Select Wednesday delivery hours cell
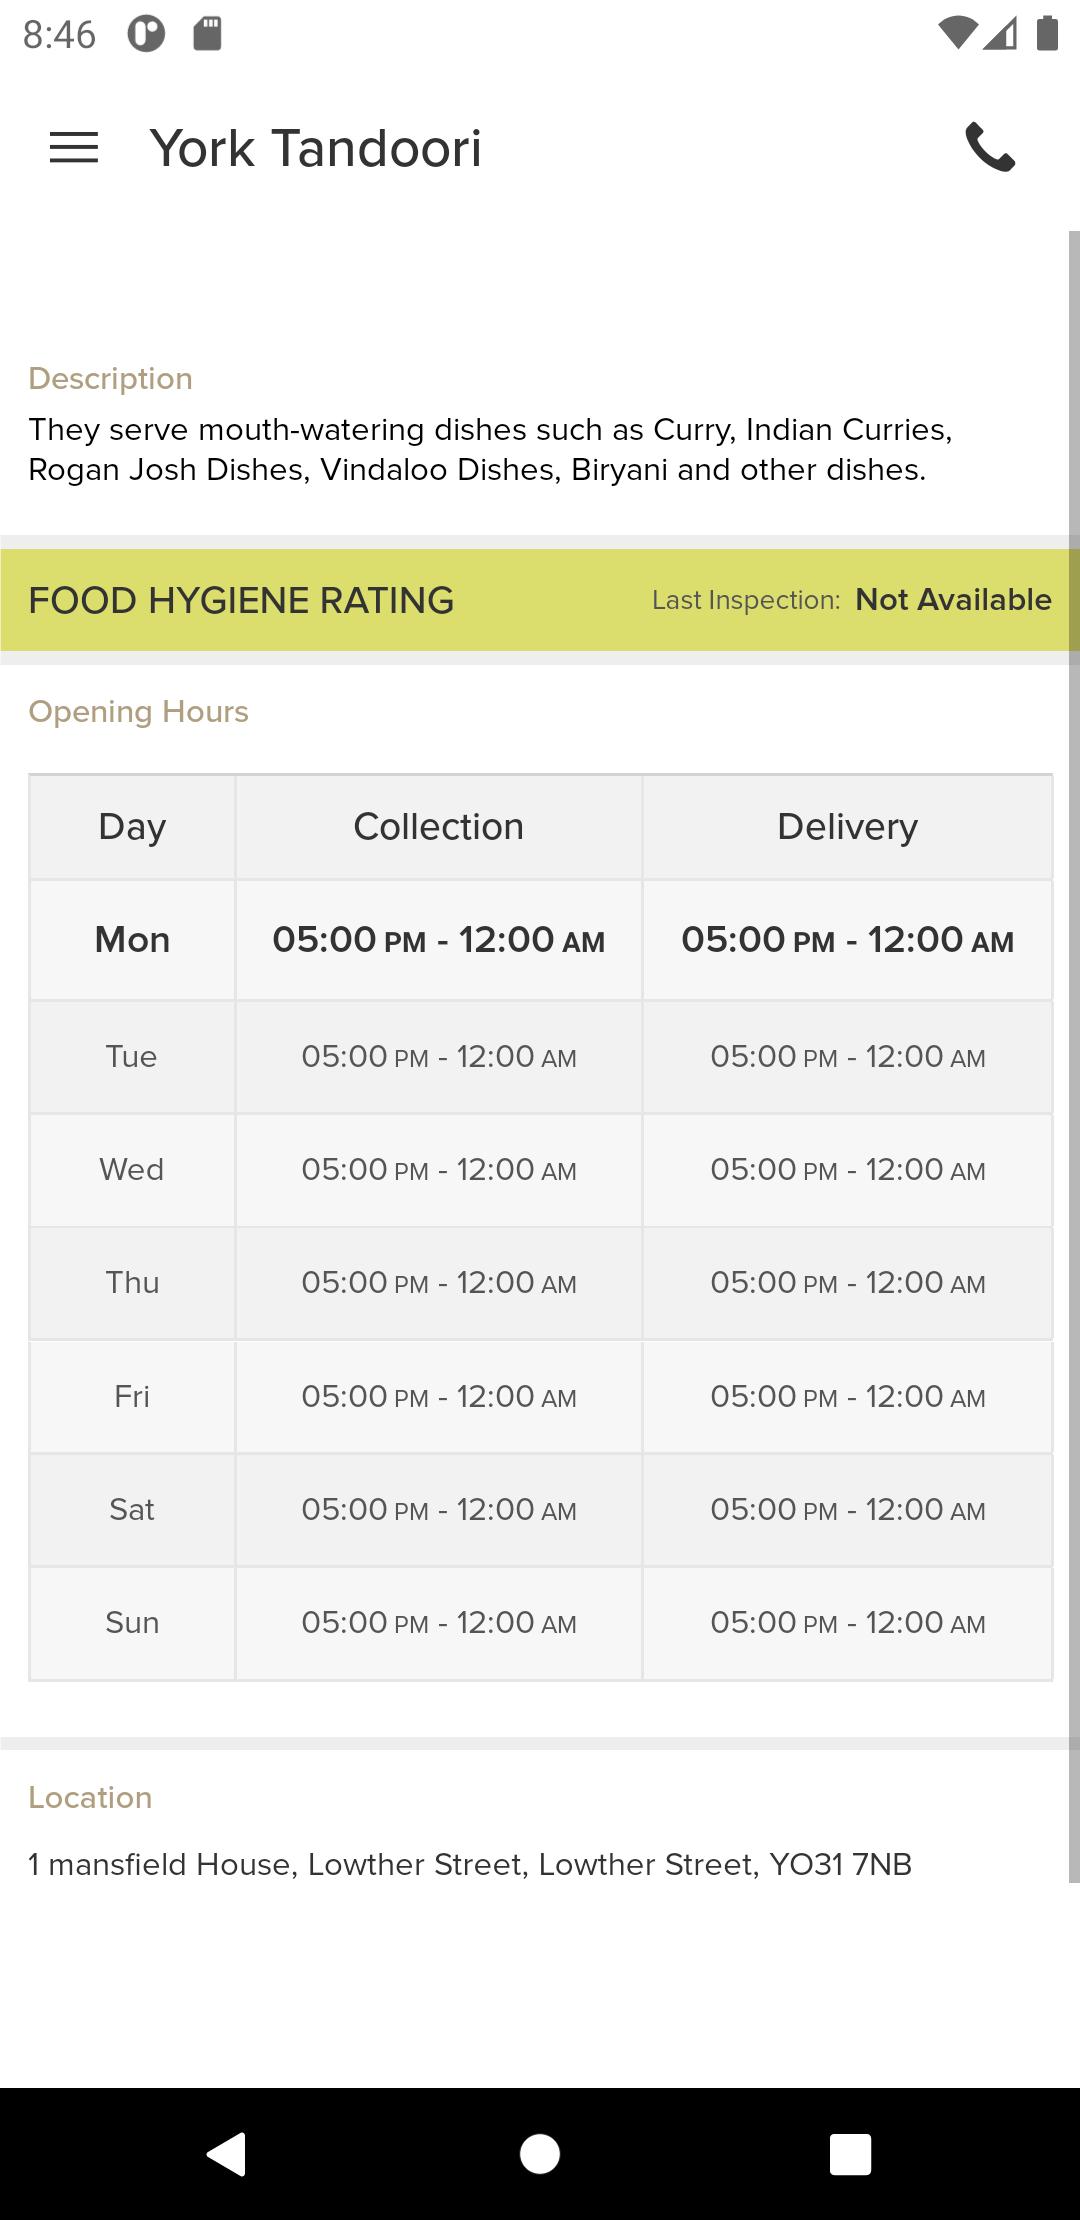 (847, 1170)
